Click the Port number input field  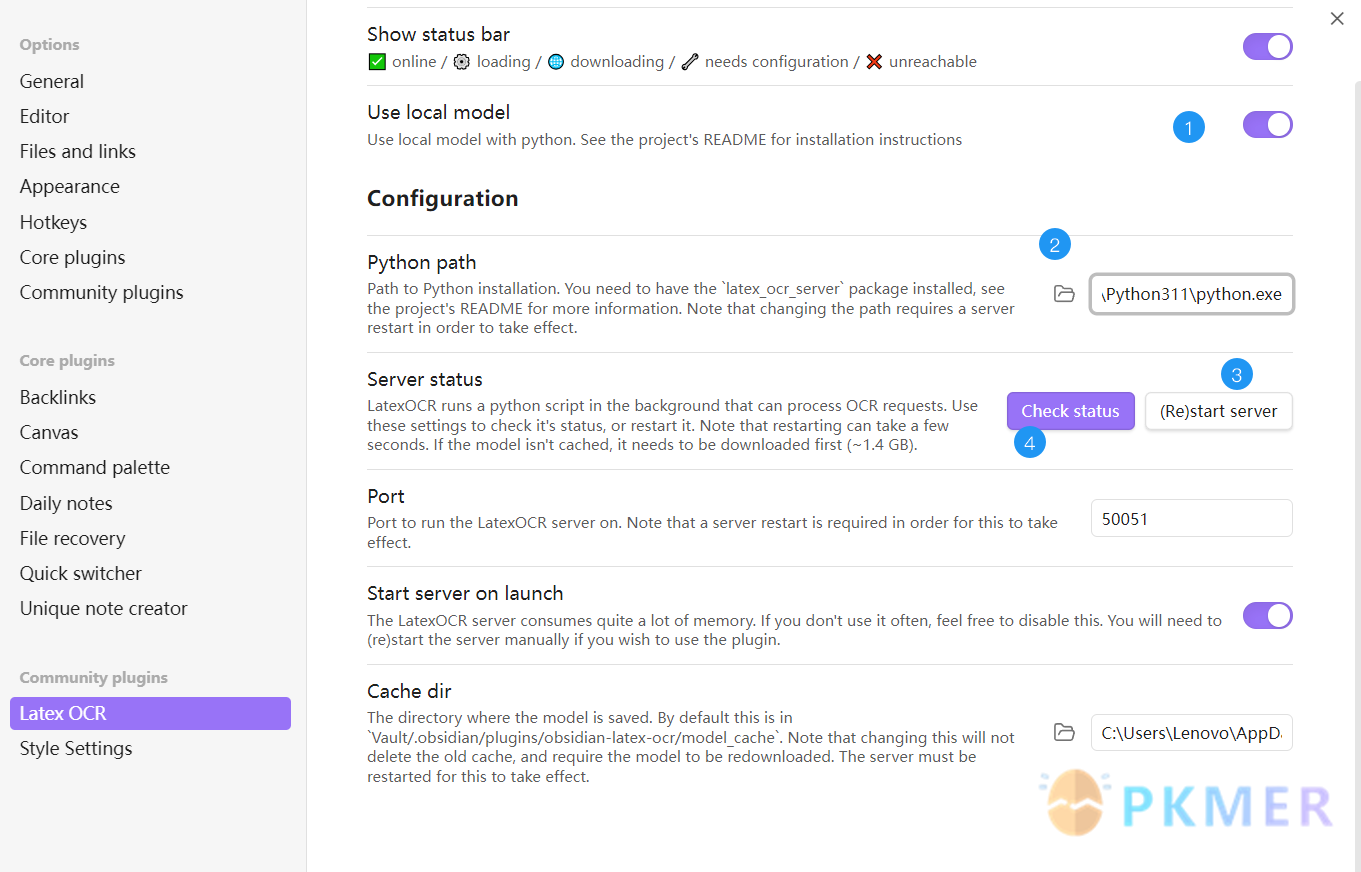(1191, 518)
